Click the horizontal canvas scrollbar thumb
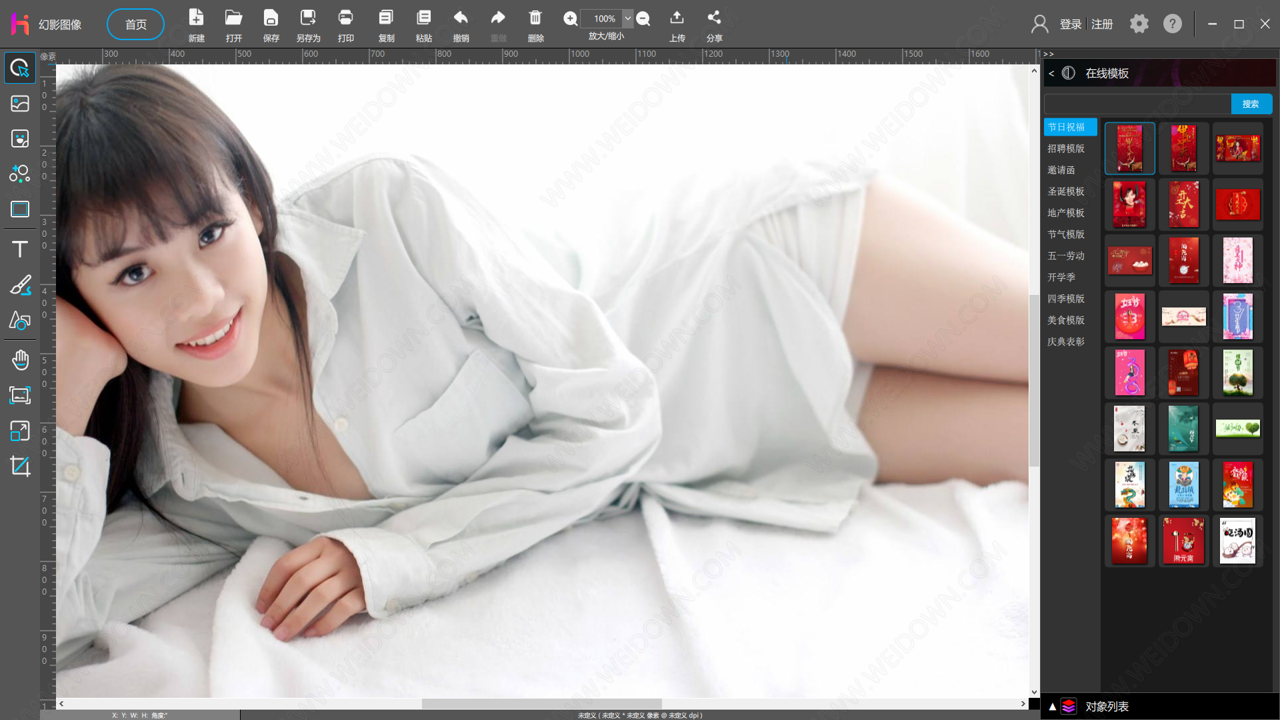Screen dimensions: 1280x720 tap(541, 704)
